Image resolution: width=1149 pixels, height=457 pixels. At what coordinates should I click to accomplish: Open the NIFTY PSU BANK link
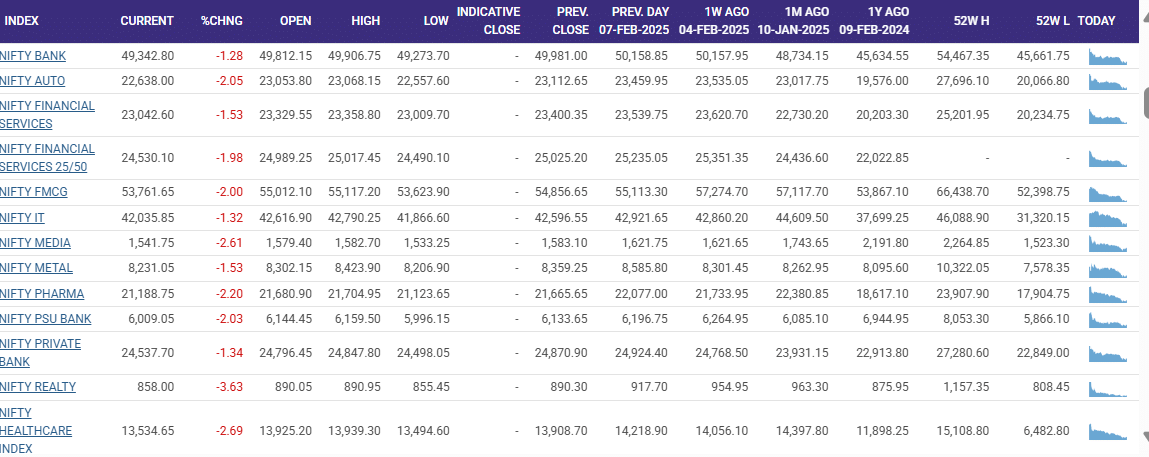(x=45, y=319)
